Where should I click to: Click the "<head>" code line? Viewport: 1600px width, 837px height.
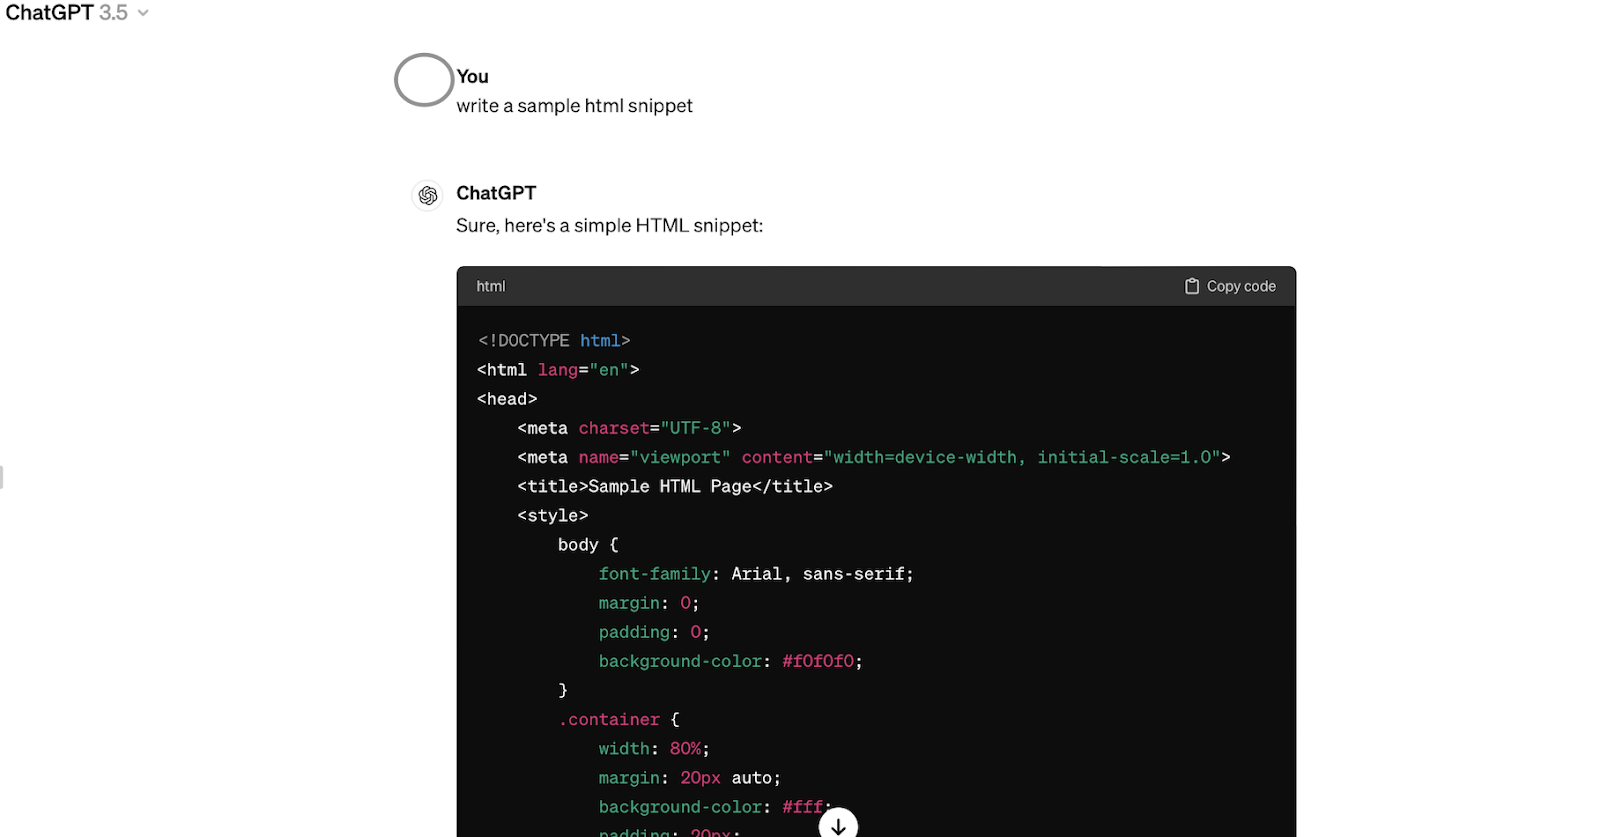coord(507,399)
